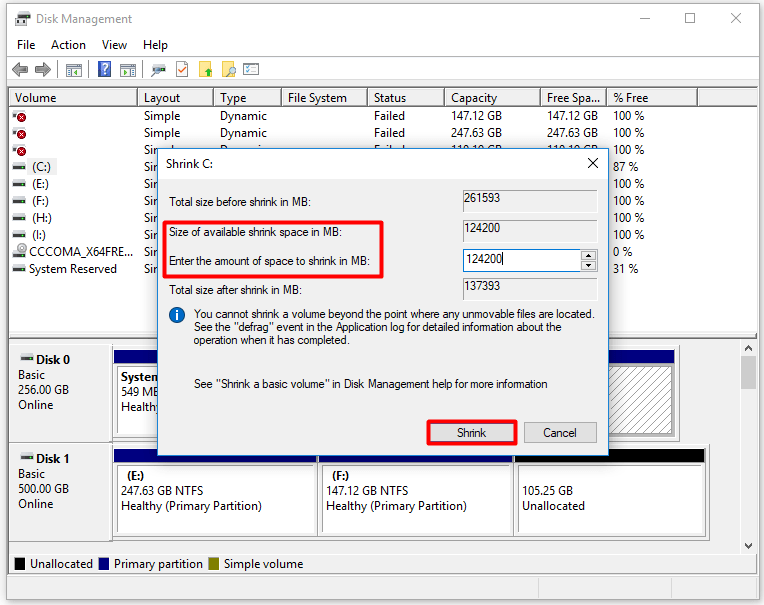Click the shrink amount input field
The width and height of the screenshot is (764, 605).
(x=521, y=260)
